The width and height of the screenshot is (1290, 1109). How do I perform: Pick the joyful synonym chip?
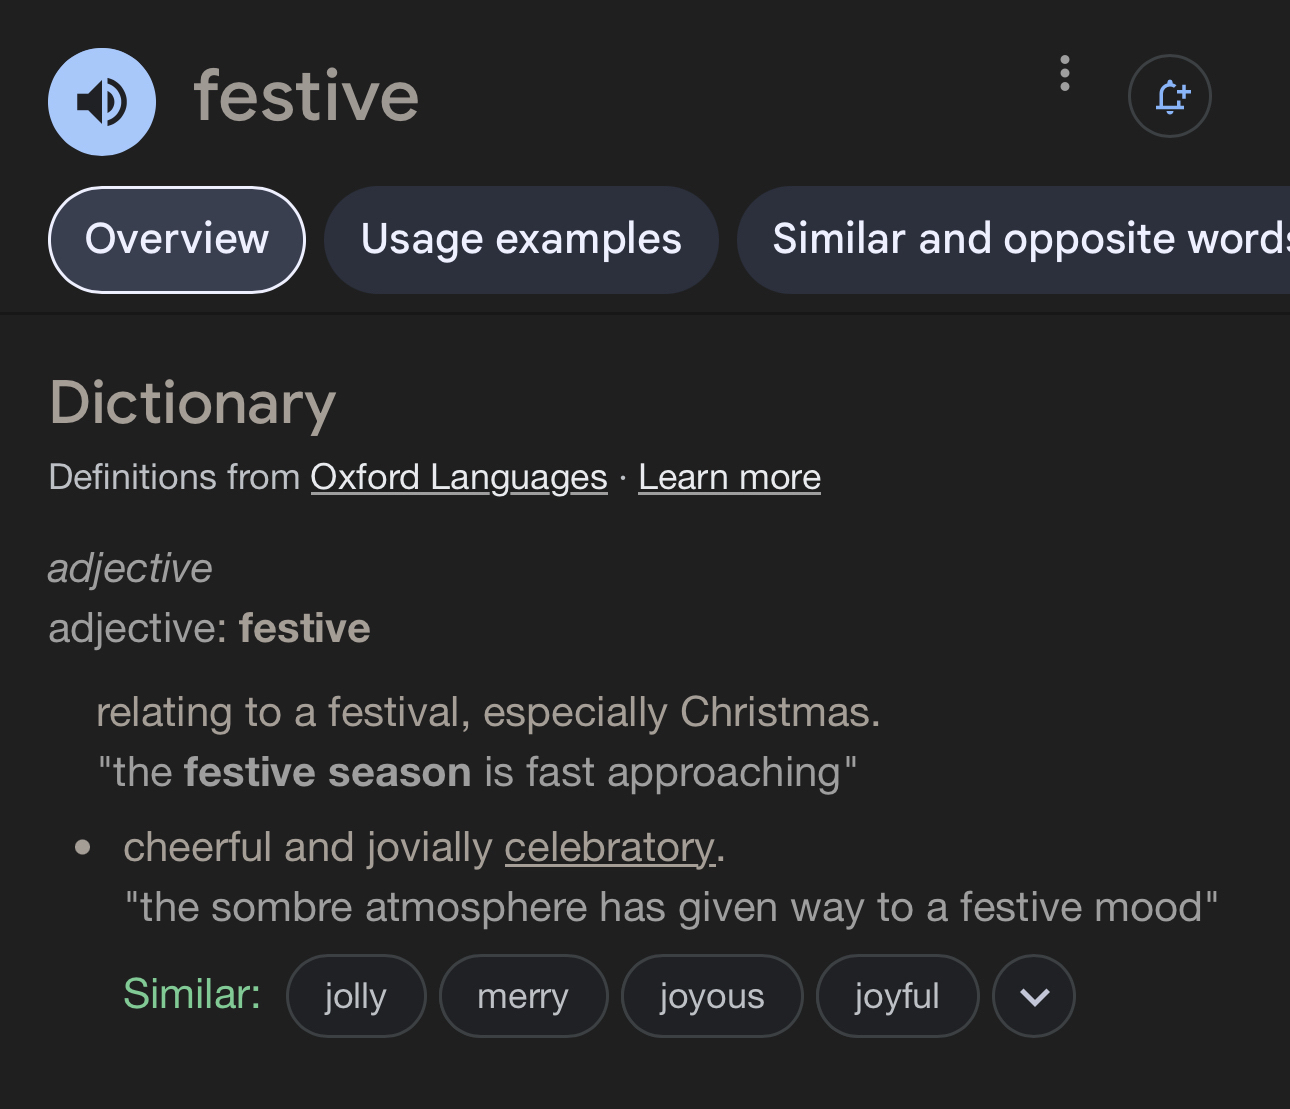coord(897,996)
